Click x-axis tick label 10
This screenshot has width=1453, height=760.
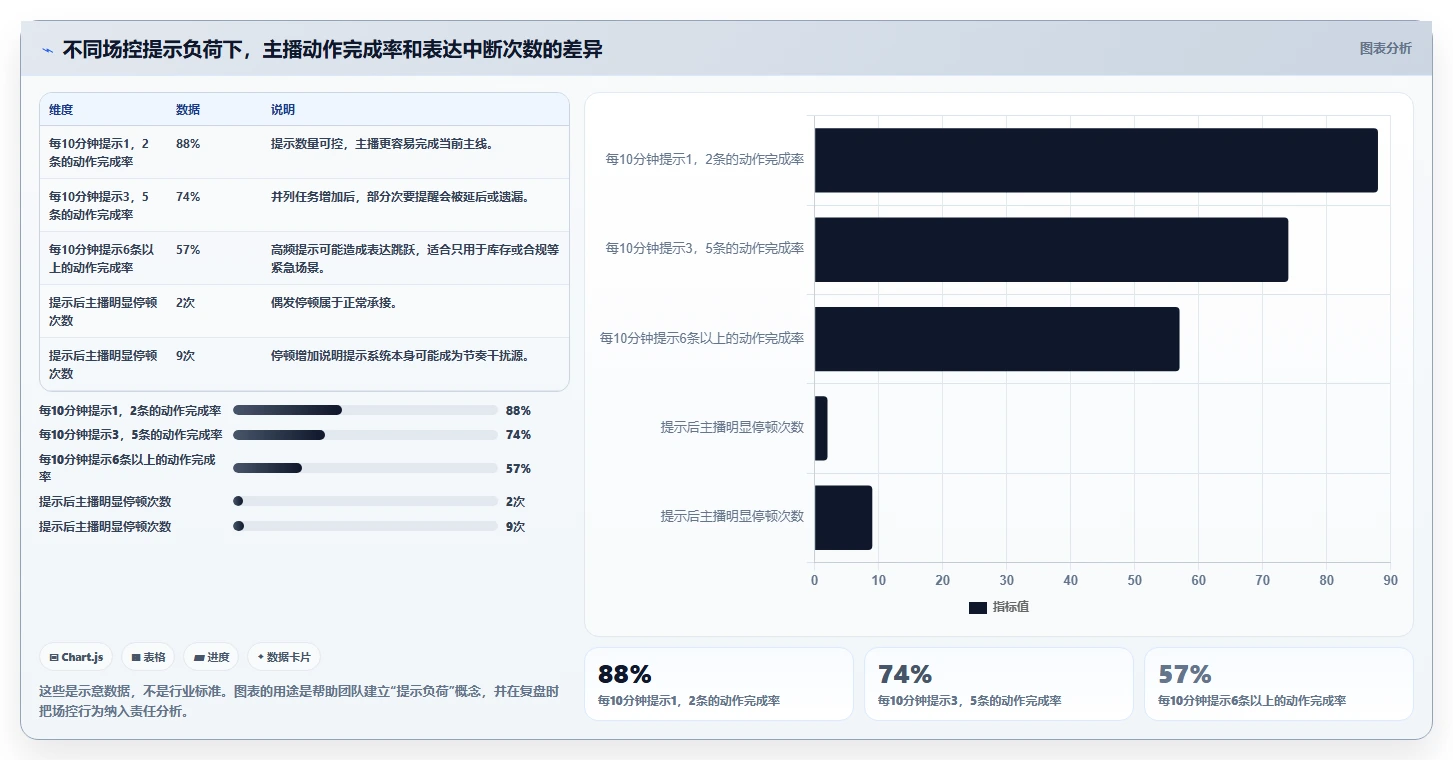tap(878, 580)
